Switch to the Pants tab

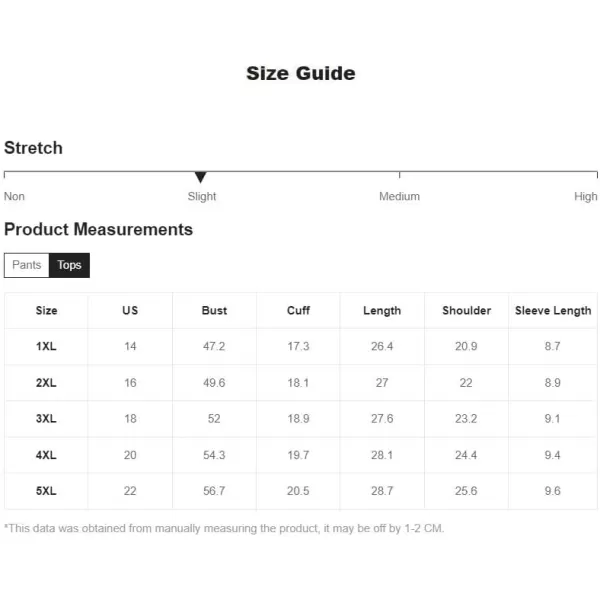pyautogui.click(x=26, y=265)
